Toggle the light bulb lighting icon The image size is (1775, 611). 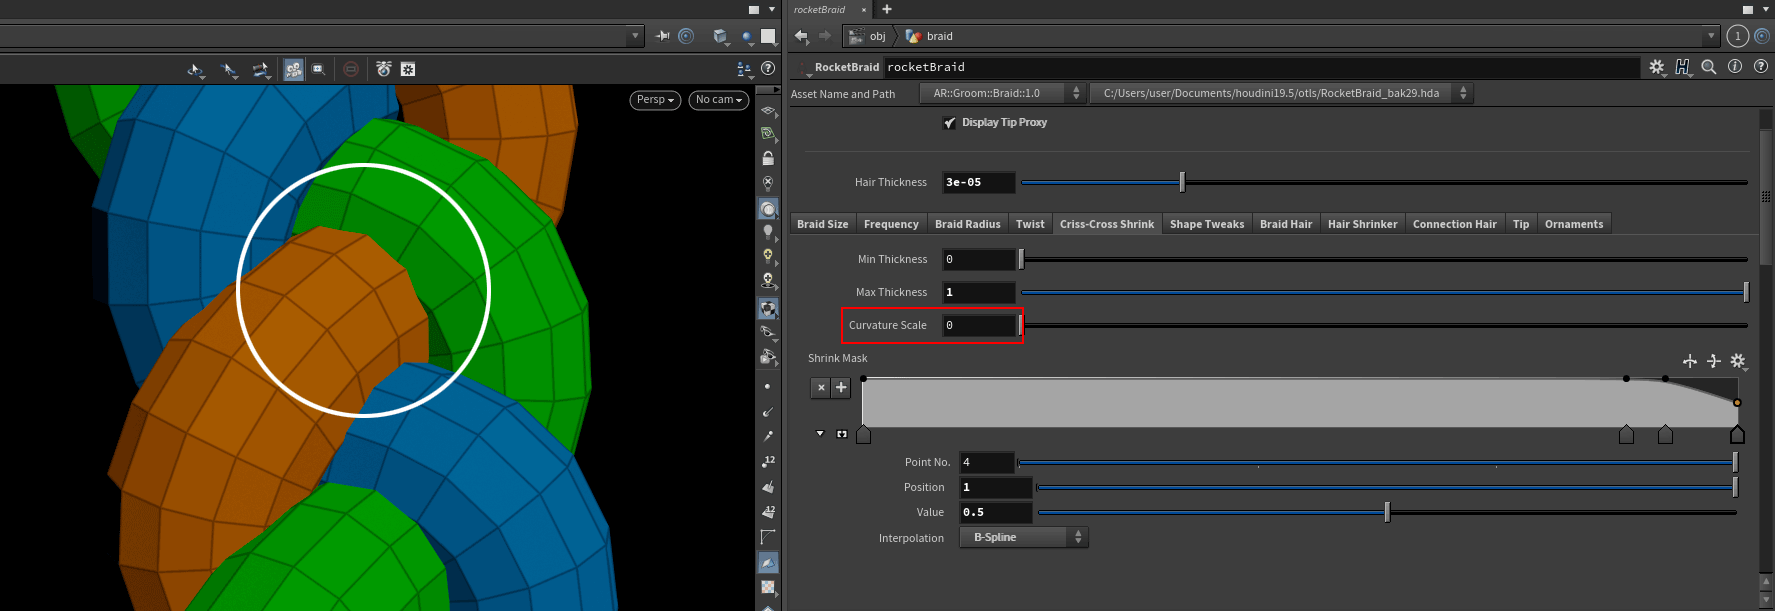768,232
